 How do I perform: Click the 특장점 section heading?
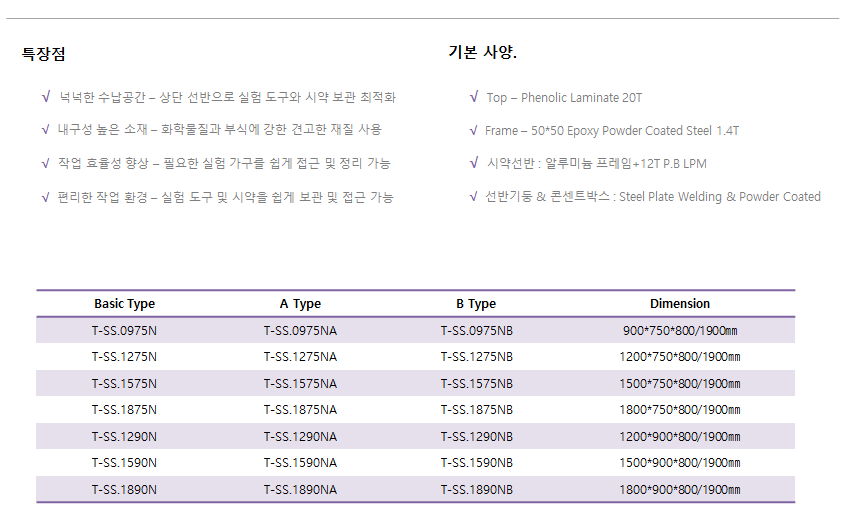(44, 54)
